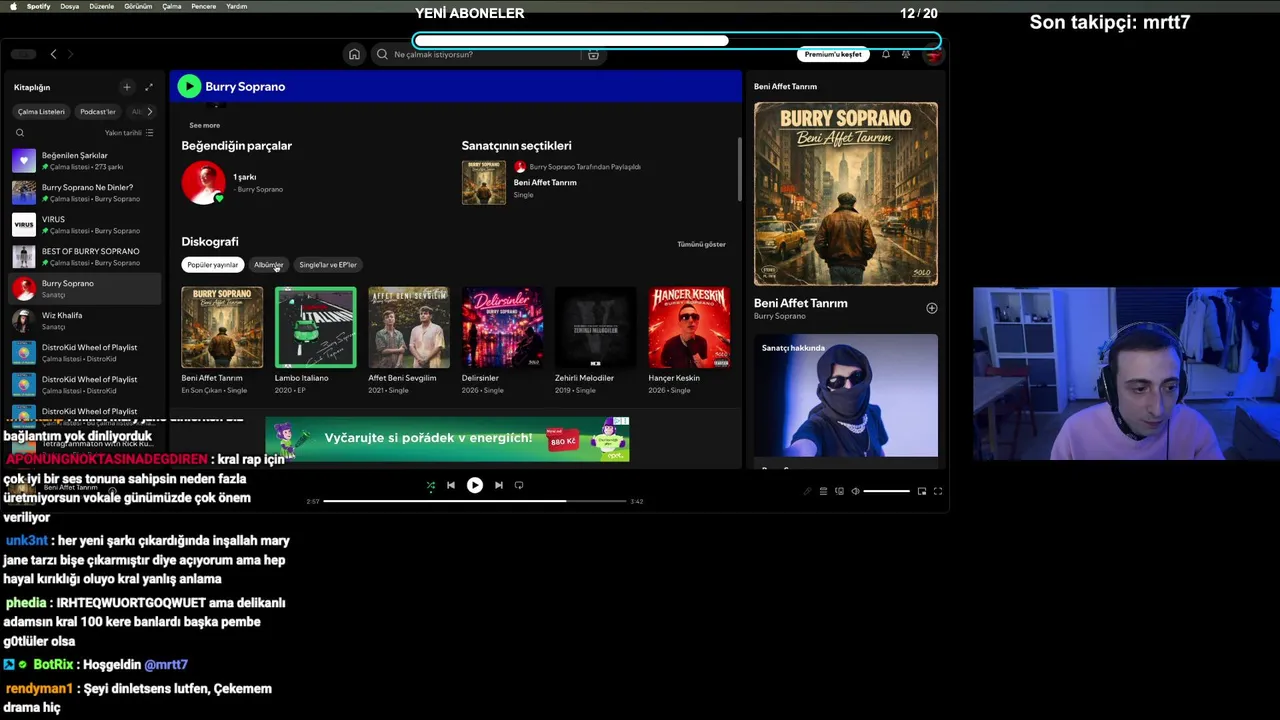1280x720 pixels.
Task: Add Beni Affet Tanrım to library plus icon
Action: point(931,308)
